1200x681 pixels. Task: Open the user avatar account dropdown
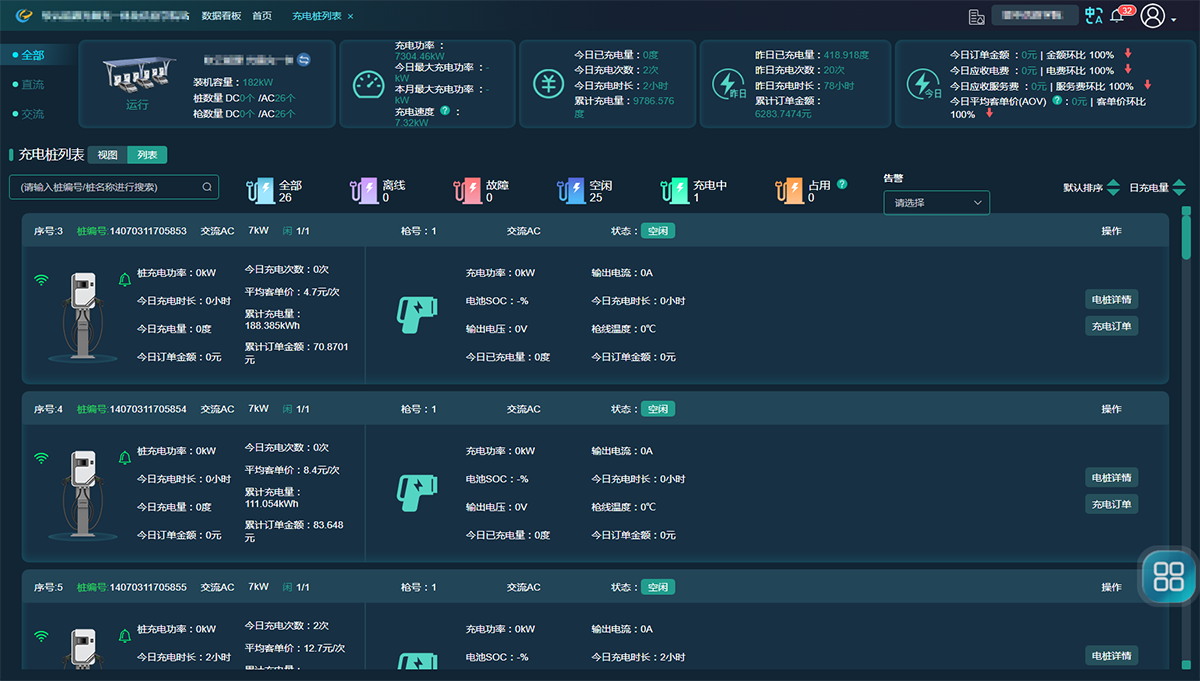pos(1158,16)
